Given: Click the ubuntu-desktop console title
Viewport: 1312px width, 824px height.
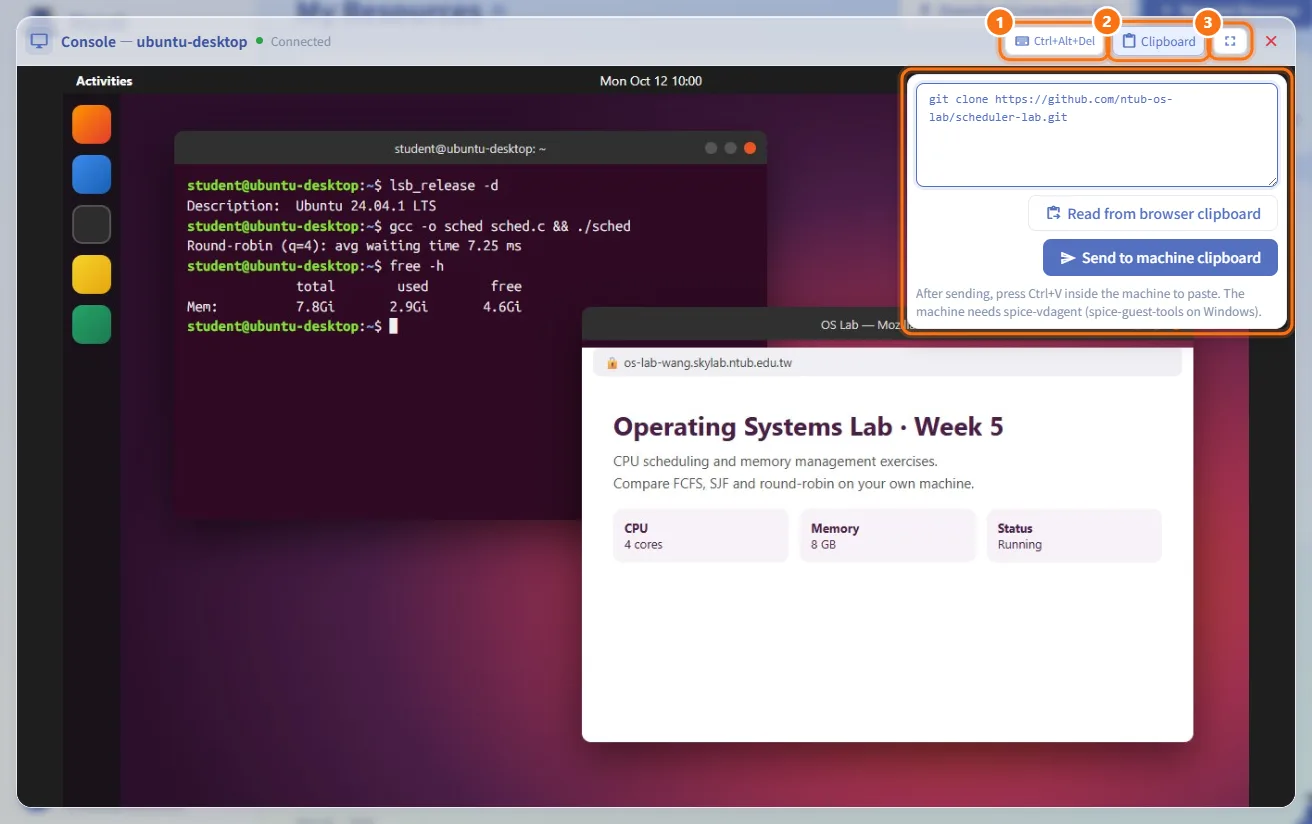Looking at the screenshot, I should pos(191,42).
